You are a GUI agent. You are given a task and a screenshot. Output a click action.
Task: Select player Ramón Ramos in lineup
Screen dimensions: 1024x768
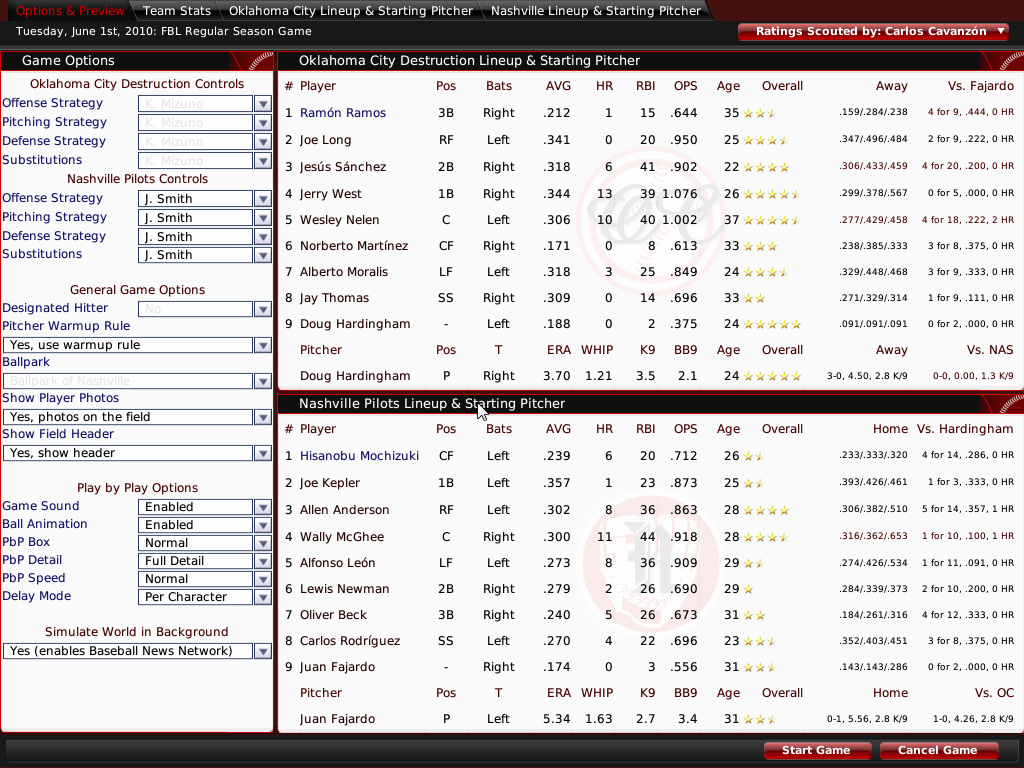(x=342, y=113)
